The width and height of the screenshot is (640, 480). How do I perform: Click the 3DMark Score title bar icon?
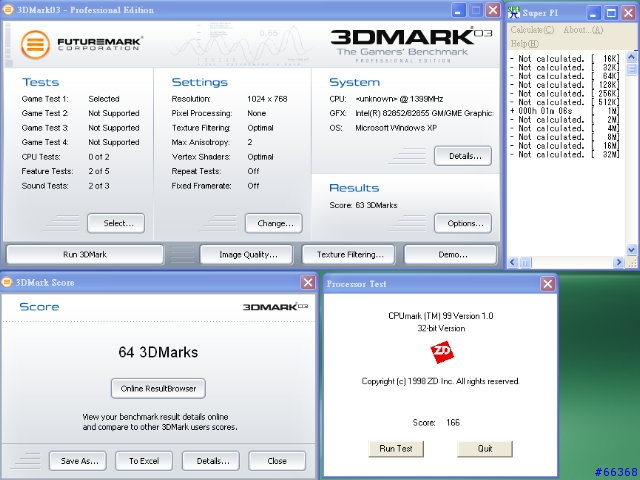7,282
